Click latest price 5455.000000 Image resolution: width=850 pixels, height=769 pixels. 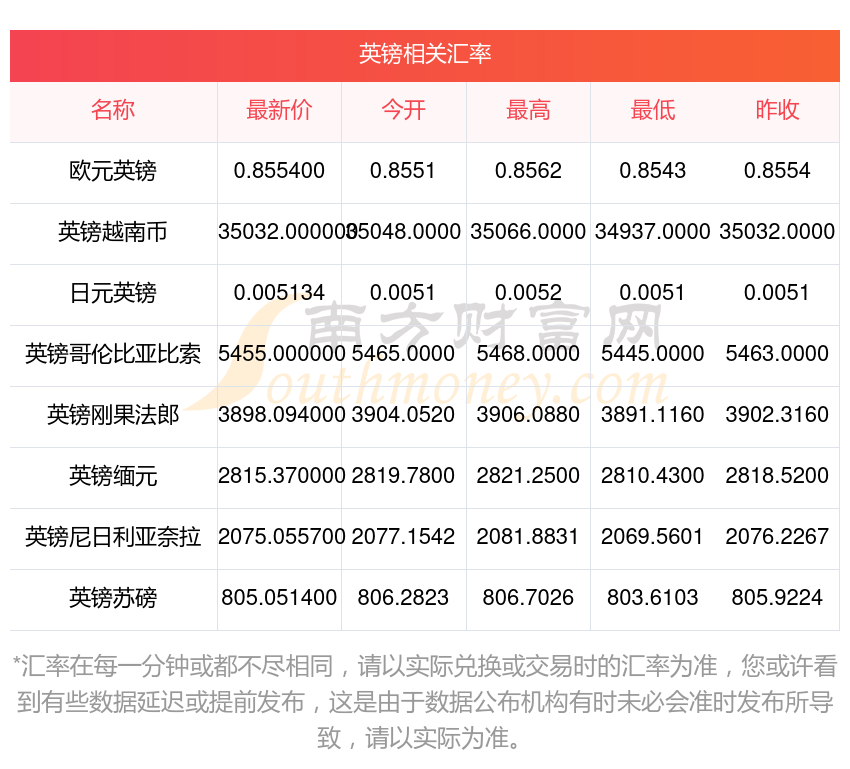(x=281, y=354)
